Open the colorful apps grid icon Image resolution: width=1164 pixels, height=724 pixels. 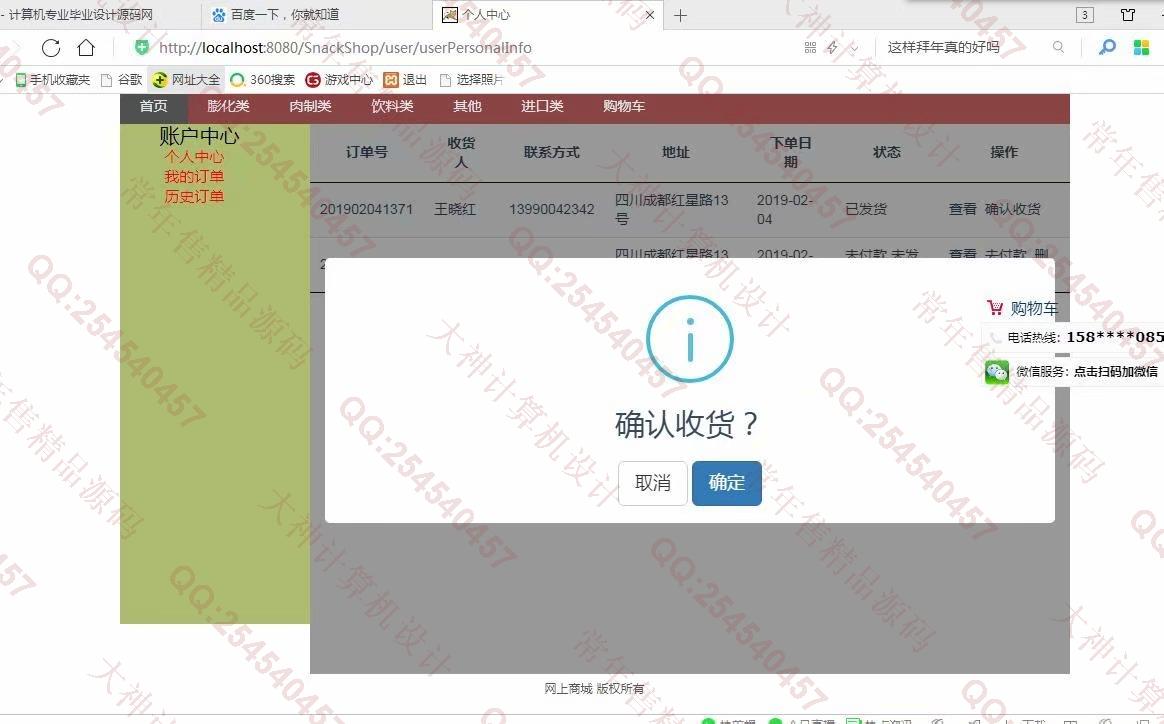click(x=1142, y=48)
